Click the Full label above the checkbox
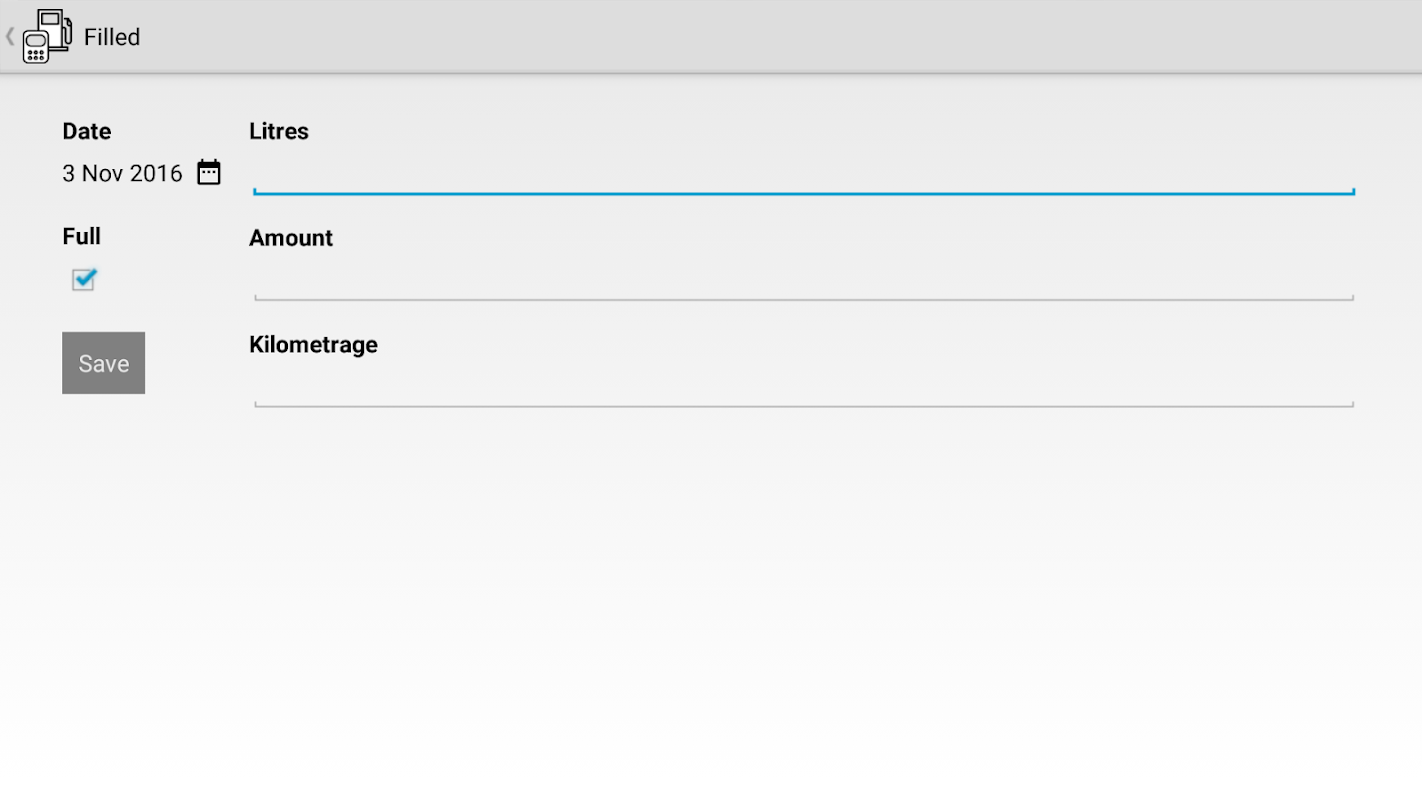 point(82,236)
